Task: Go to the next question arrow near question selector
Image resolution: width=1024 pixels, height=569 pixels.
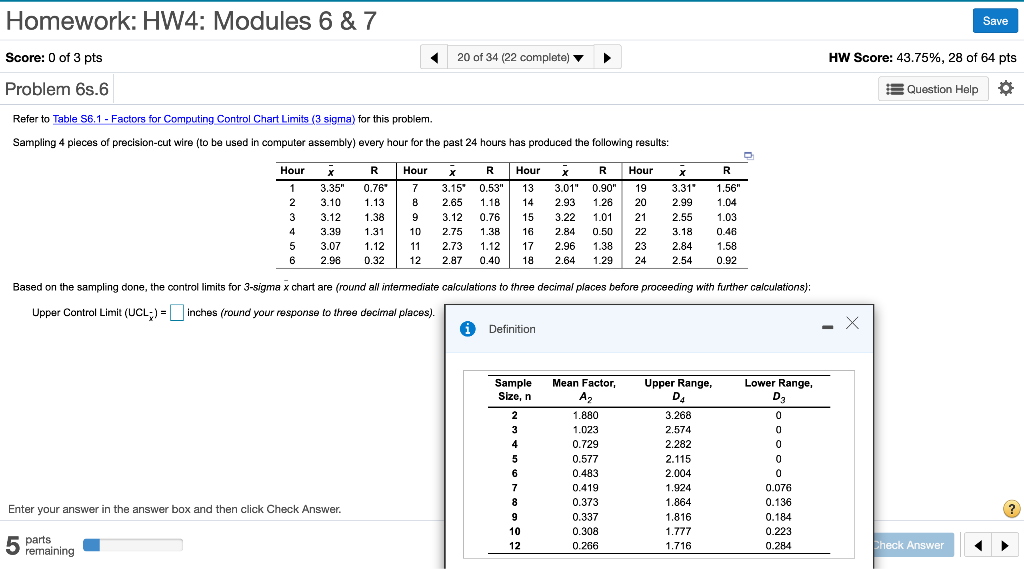Action: click(607, 57)
